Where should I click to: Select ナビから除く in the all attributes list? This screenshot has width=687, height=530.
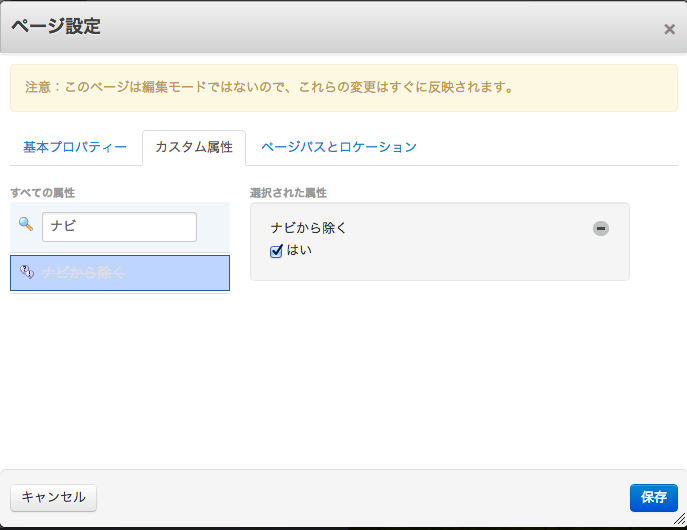click(x=120, y=272)
